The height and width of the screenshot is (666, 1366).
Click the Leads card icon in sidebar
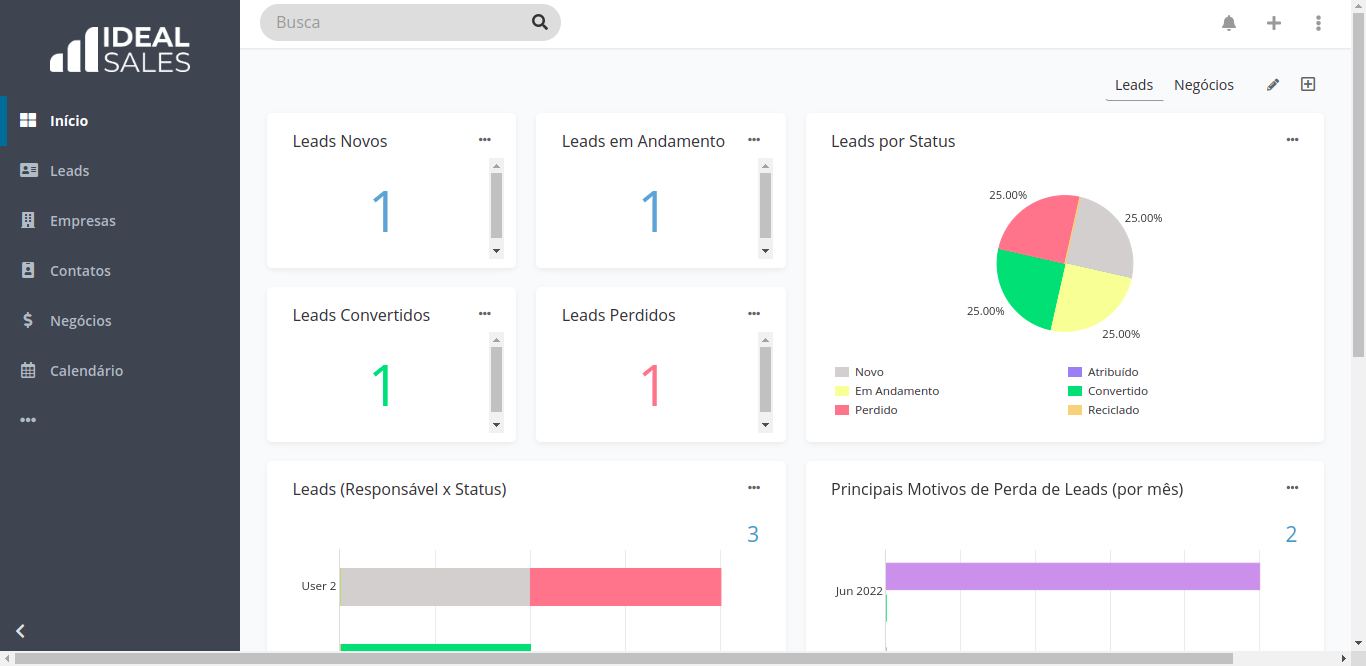click(x=29, y=170)
